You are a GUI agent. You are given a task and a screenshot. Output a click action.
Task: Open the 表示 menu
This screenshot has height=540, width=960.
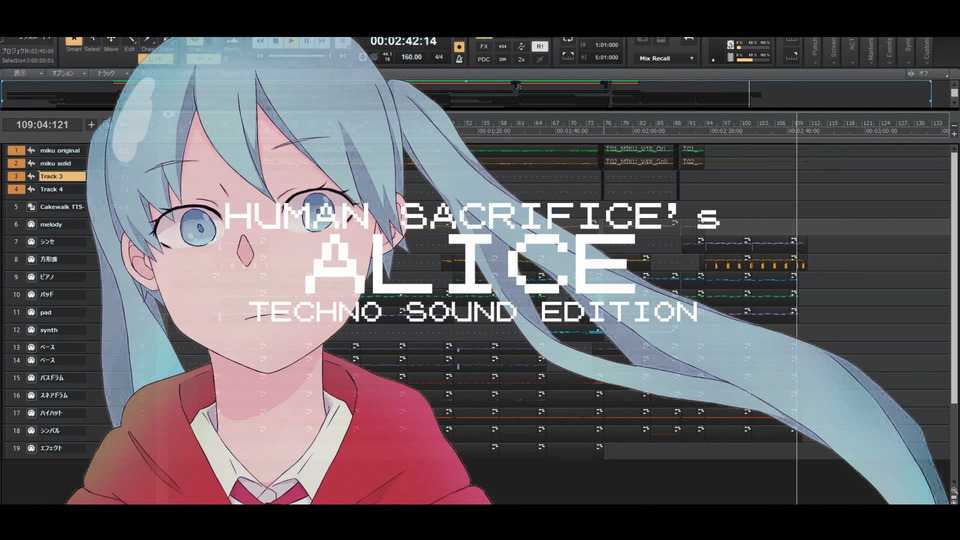point(24,73)
